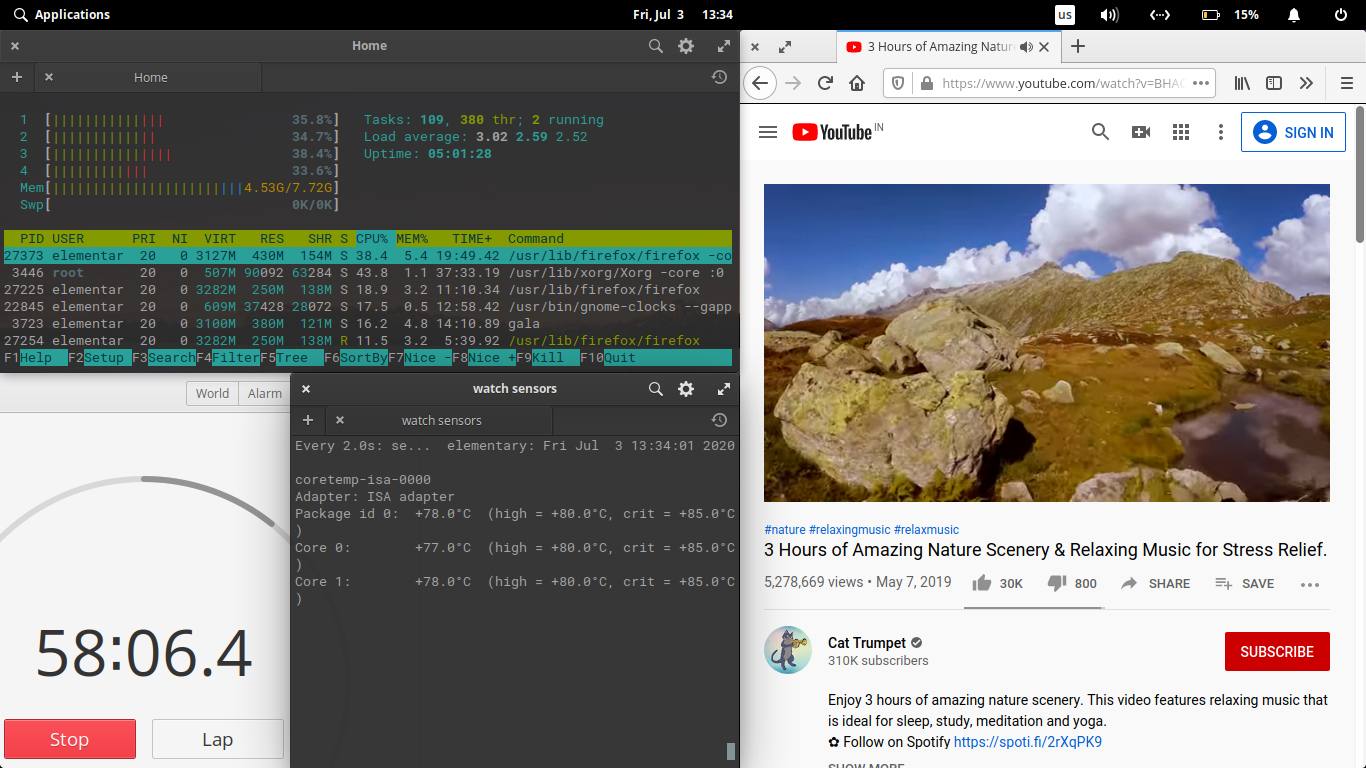1366x768 pixels.
Task: Open YouTube guide hamburger menu
Action: tap(768, 132)
